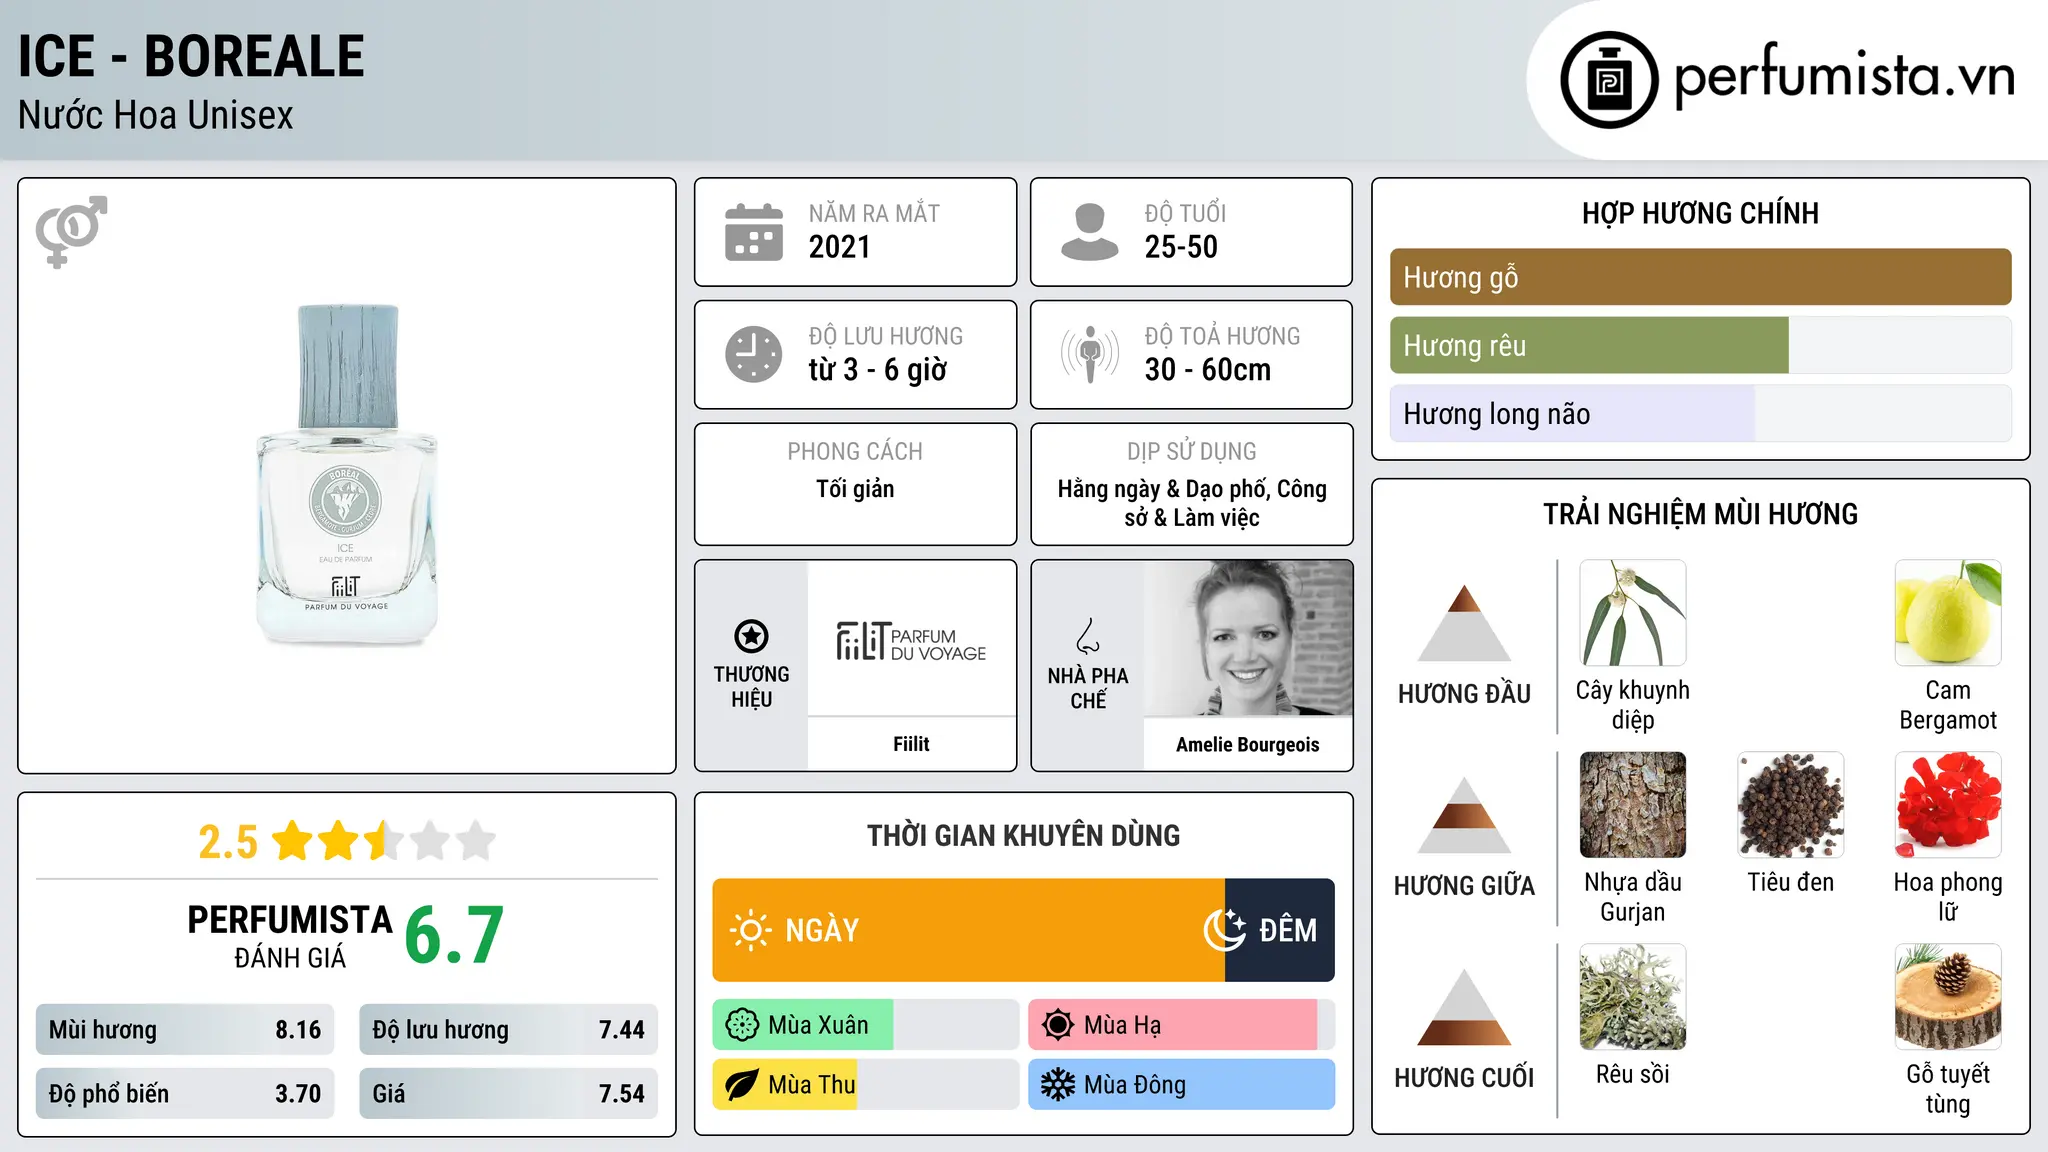Viewport: 2048px width, 1152px height.
Task: Click the Độ phổ biến 3.70 score row
Action: (x=185, y=1093)
